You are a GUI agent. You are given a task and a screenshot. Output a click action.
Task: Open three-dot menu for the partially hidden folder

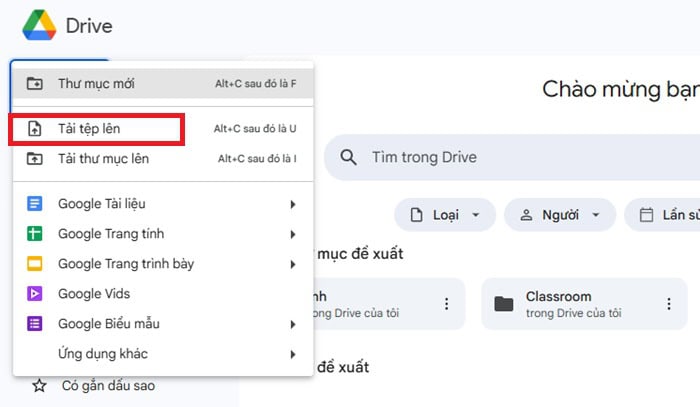tap(446, 304)
